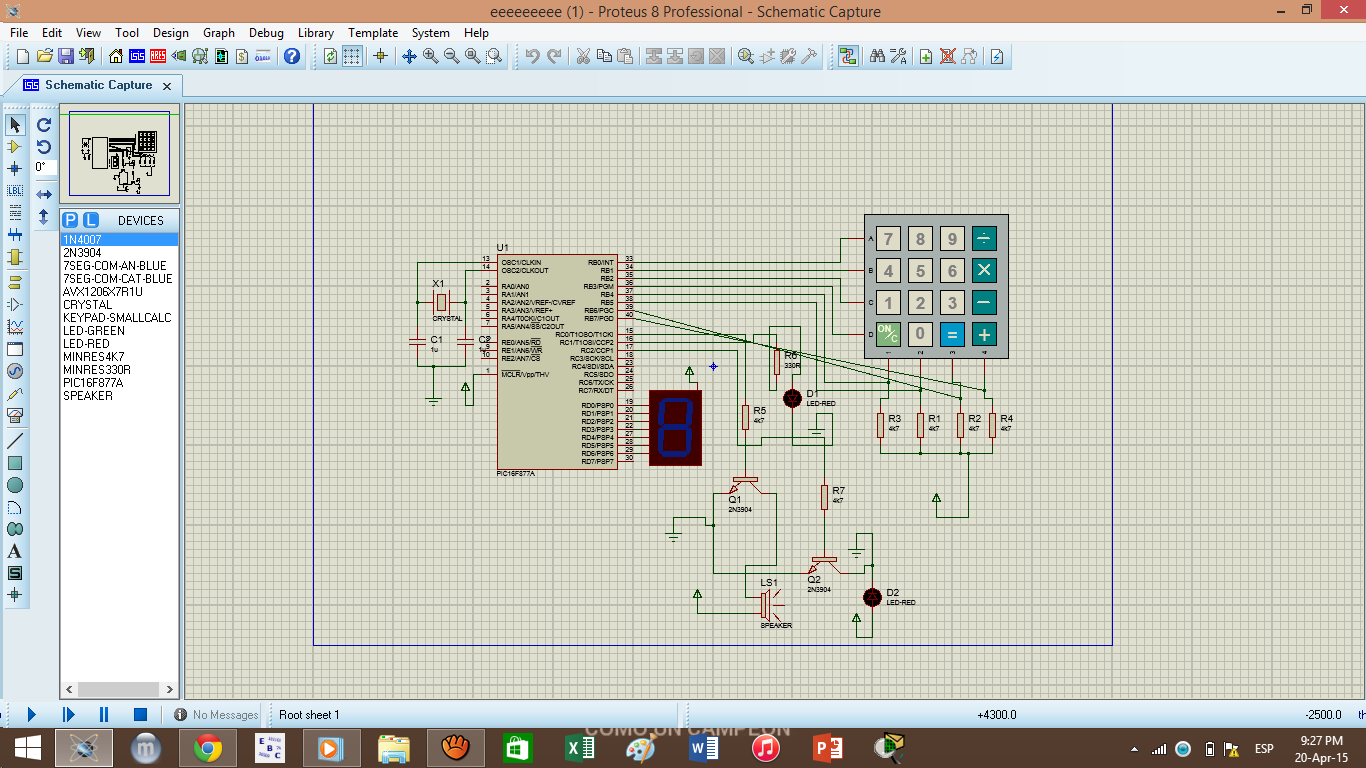Screen dimensions: 1366x768
Task: Click the Rotate Clockwise icon
Action: click(44, 125)
